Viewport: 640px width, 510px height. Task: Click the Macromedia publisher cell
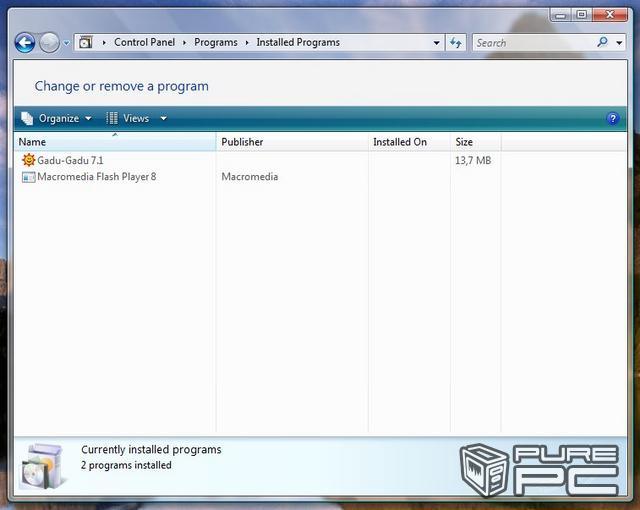click(x=250, y=177)
